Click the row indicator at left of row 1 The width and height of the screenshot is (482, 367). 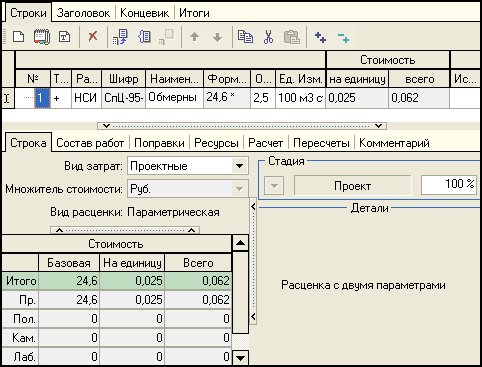click(7, 98)
